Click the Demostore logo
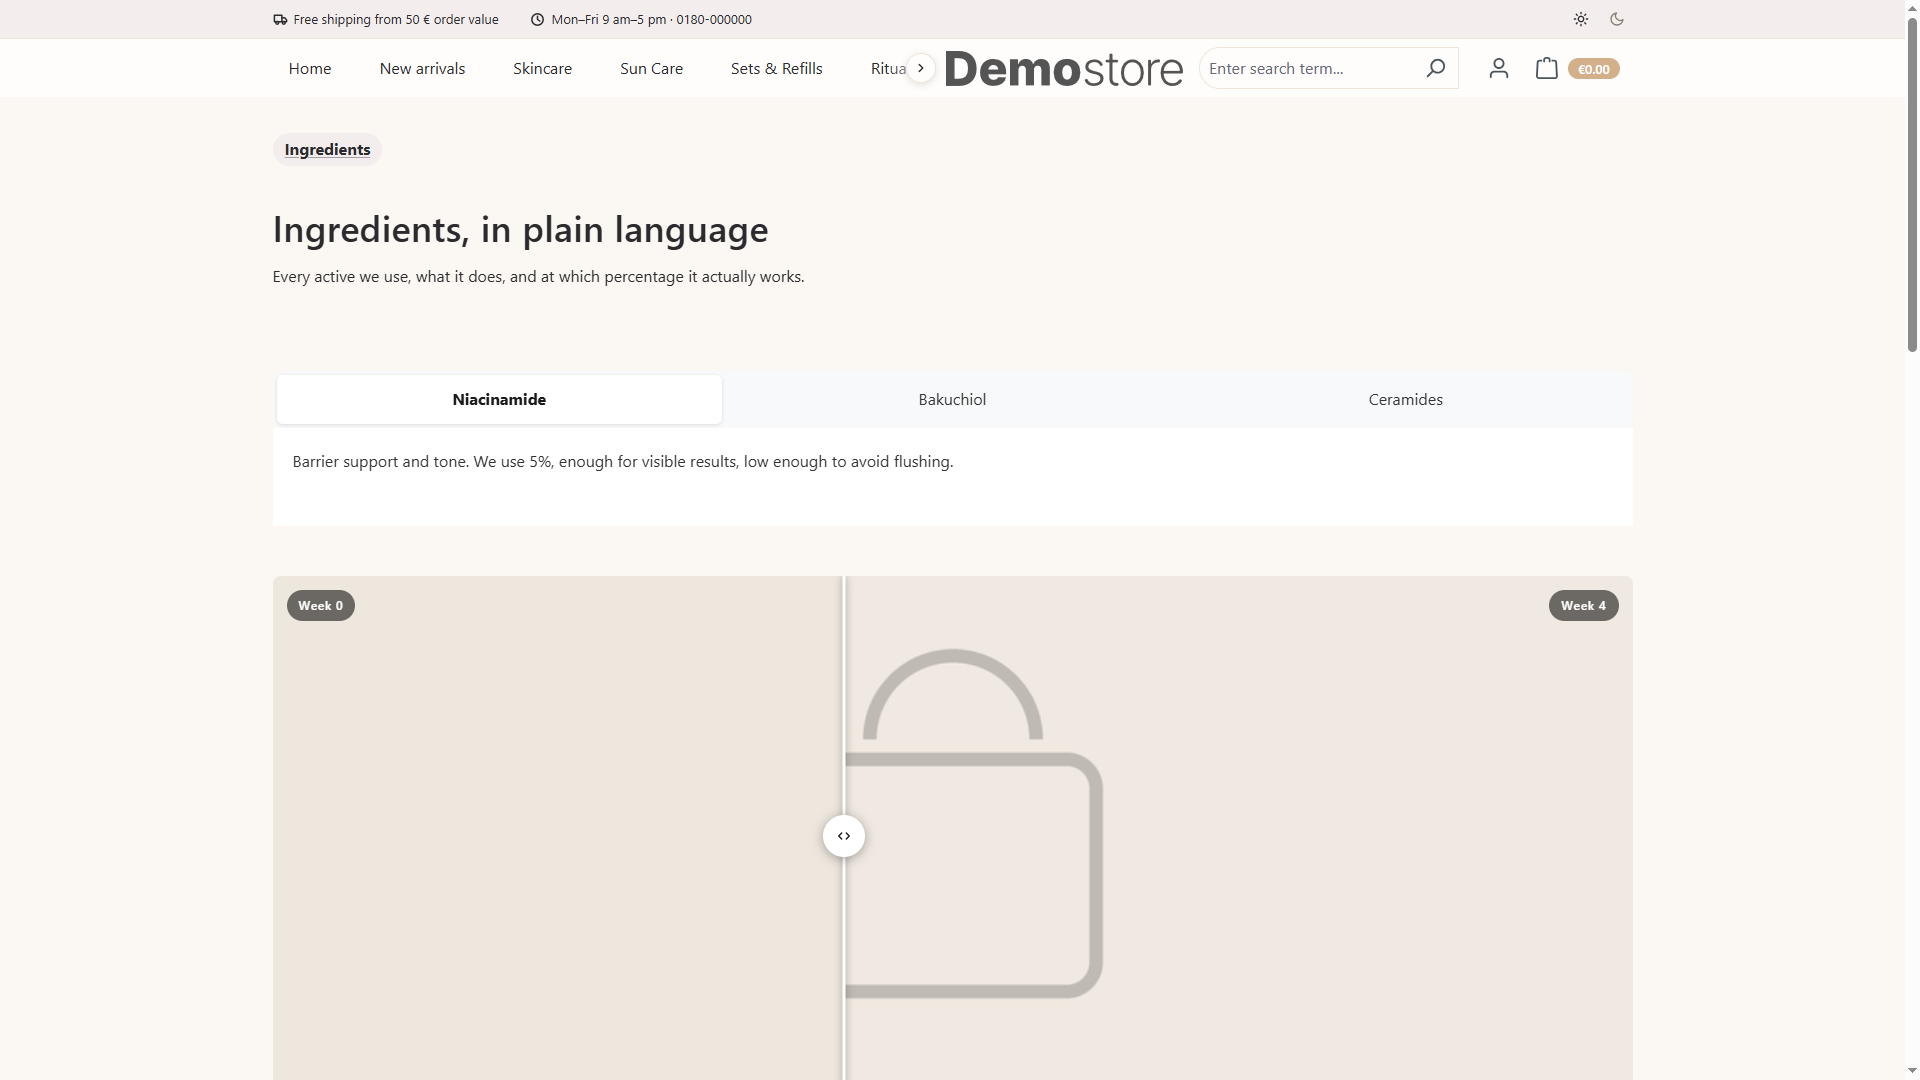1920x1080 pixels. tap(1064, 68)
